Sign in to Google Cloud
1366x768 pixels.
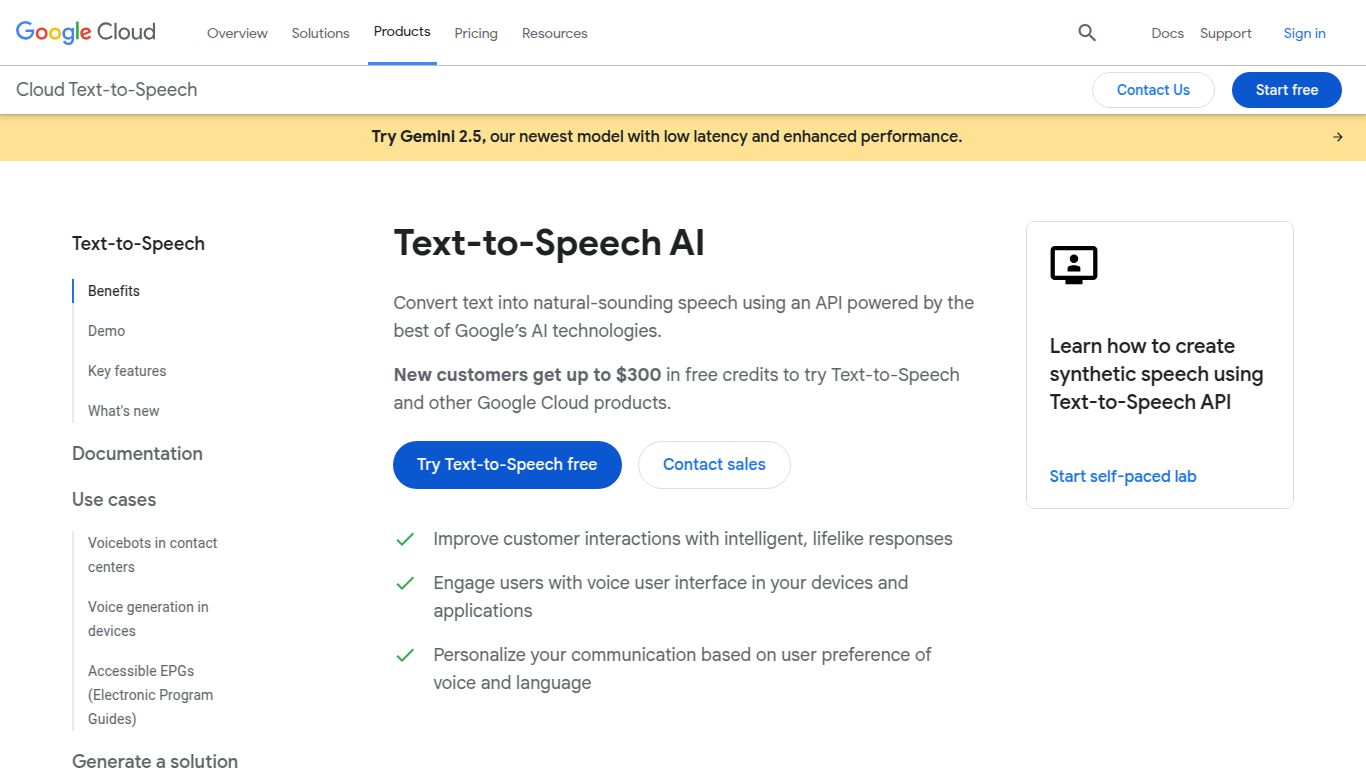[x=1304, y=33]
